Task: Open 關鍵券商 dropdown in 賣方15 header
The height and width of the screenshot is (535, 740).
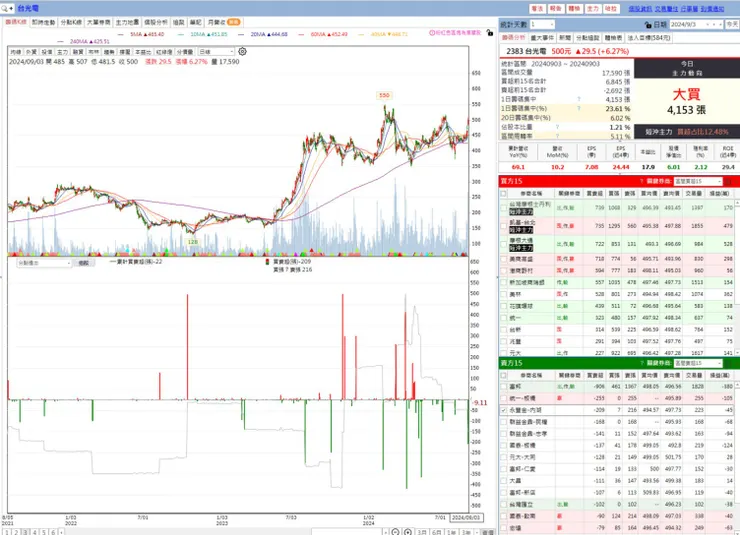Action: [698, 363]
